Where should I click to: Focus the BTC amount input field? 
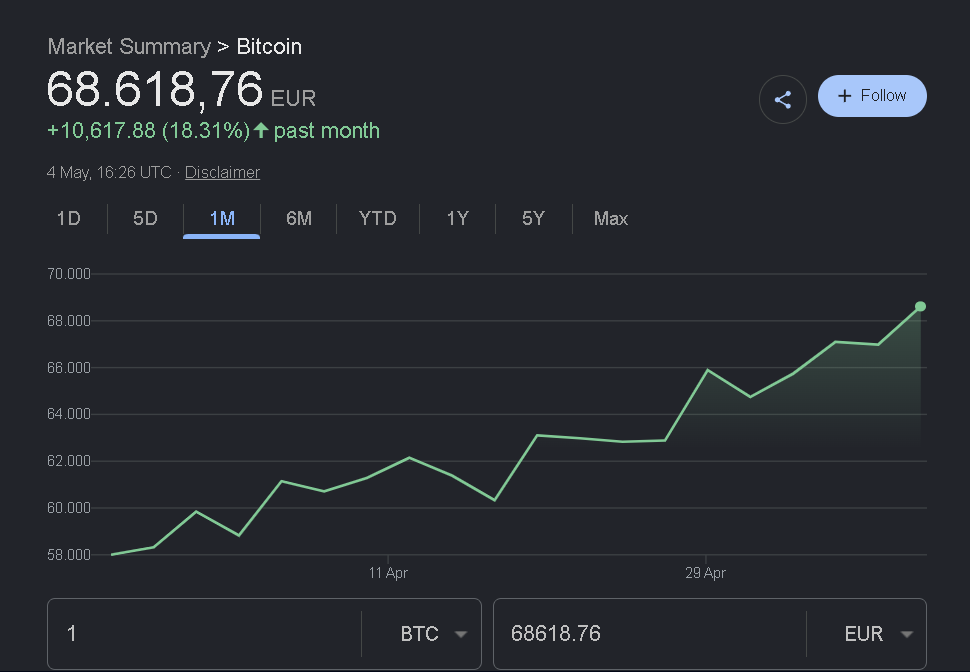[x=204, y=634]
